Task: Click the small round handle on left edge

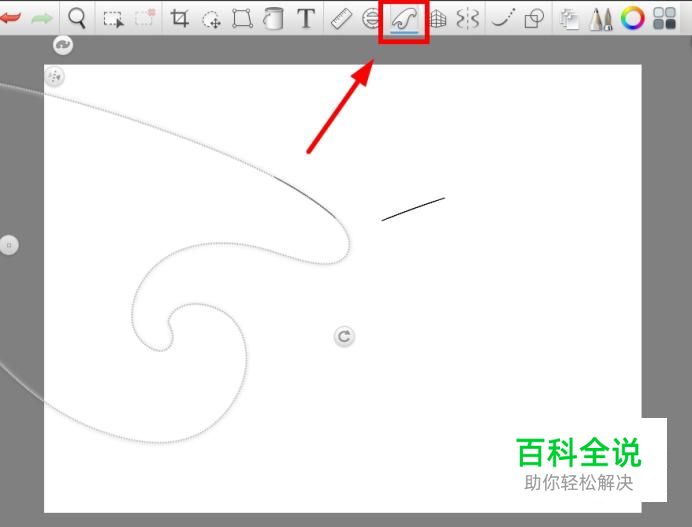Action: pyautogui.click(x=9, y=245)
